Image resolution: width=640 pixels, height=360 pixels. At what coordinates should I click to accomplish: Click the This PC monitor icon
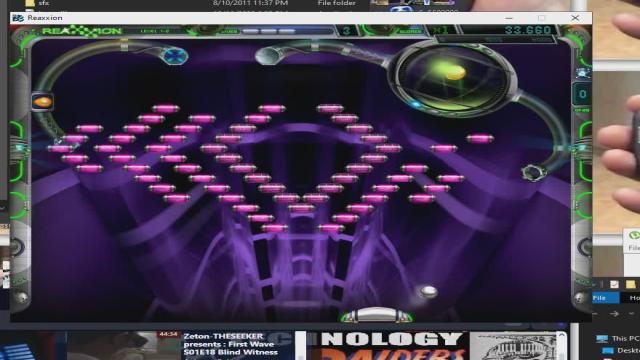602,338
